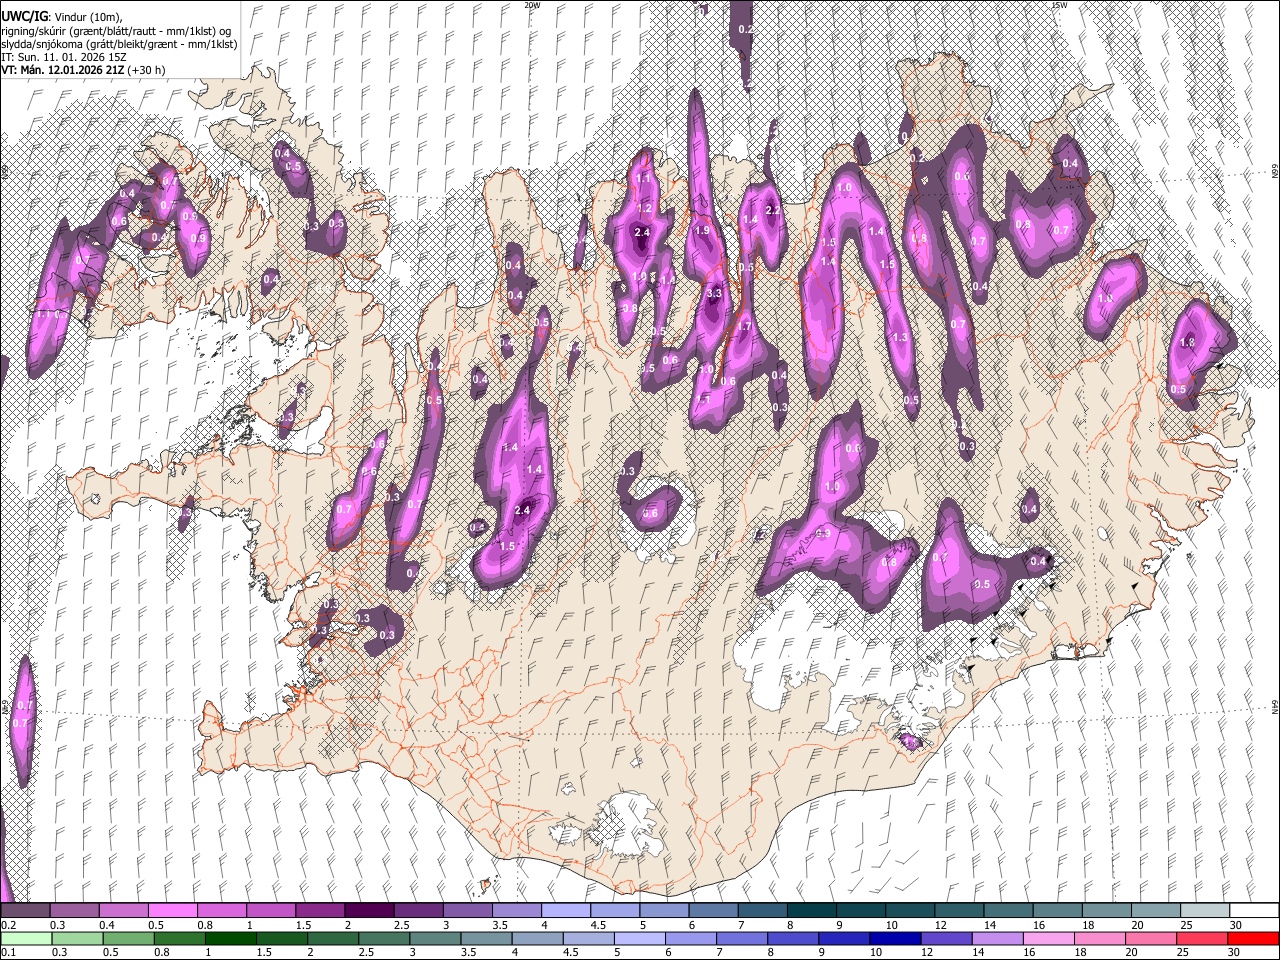Click upper legend swatch between 0.2 and 0.3
The image size is (1280, 960).
pyautogui.click(x=25, y=911)
